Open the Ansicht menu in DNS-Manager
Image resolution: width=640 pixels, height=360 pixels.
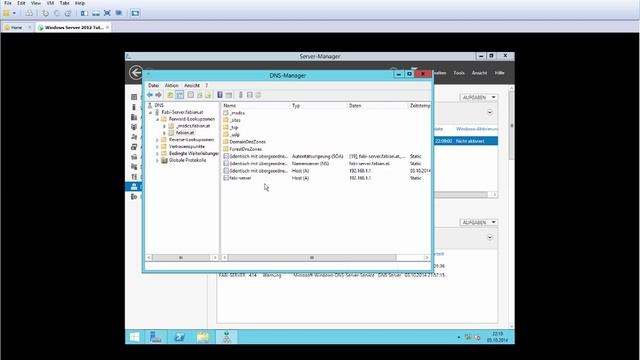click(192, 85)
